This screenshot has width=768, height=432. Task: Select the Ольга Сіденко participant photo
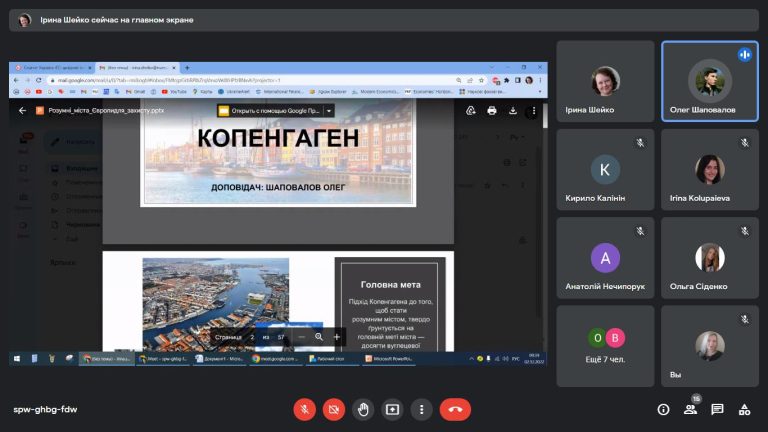710,258
